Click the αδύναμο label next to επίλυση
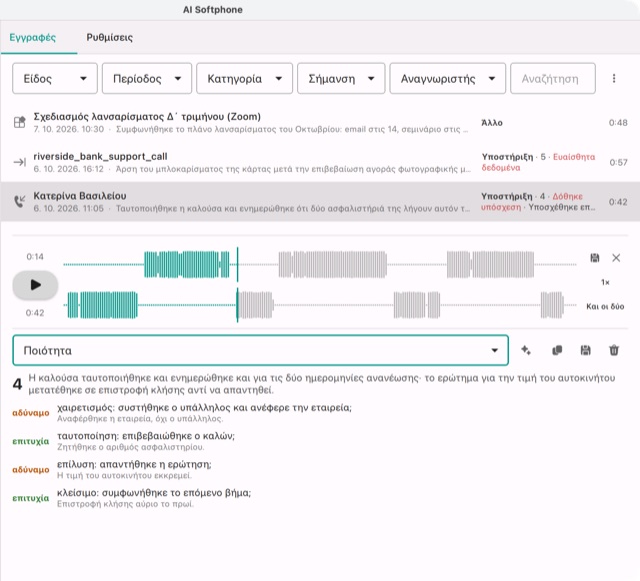This screenshot has height=581, width=640. click(31, 470)
